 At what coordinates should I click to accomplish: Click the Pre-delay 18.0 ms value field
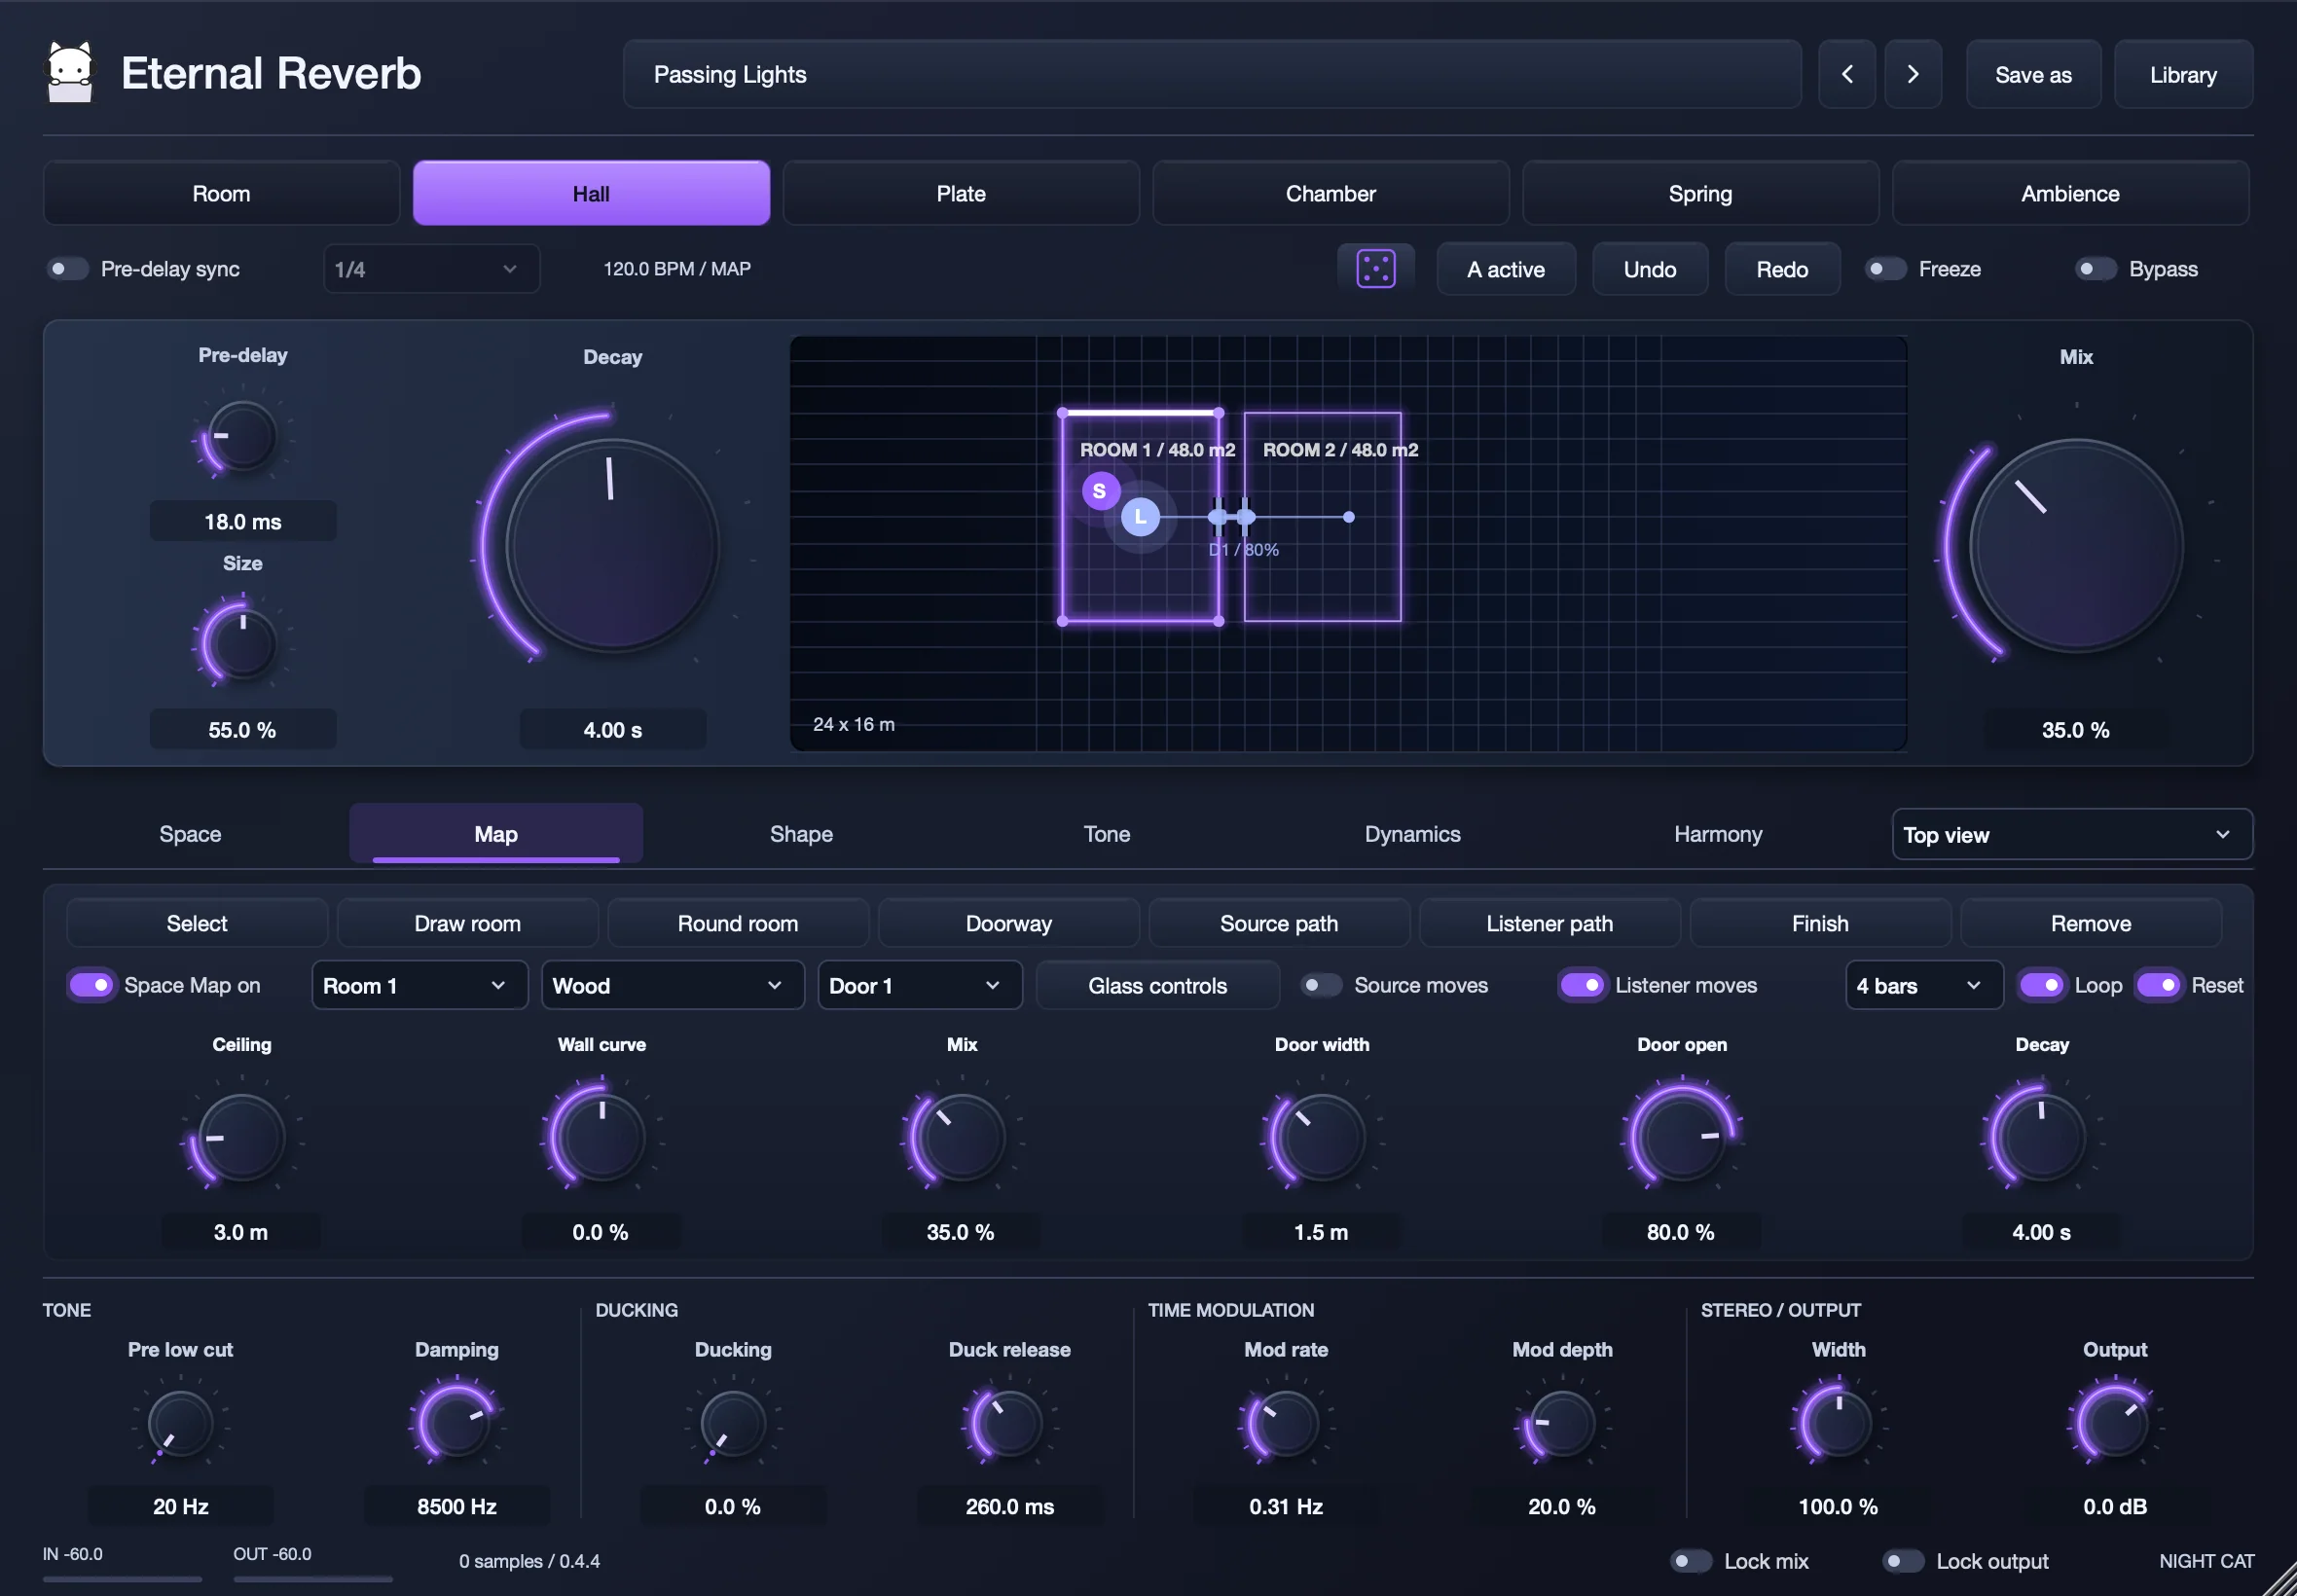pyautogui.click(x=243, y=521)
